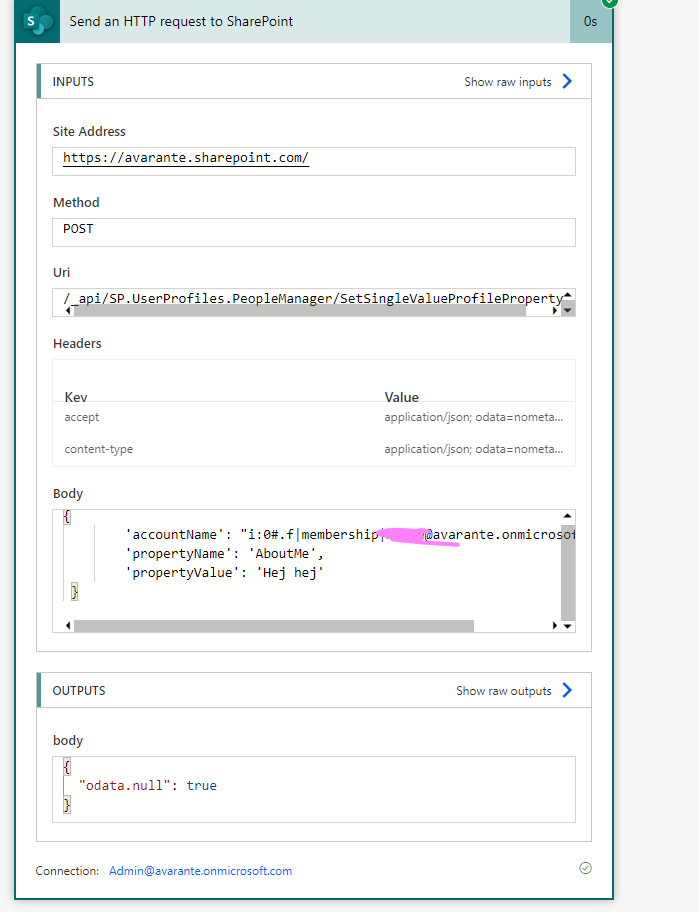Viewport: 699px width, 912px height.
Task: Open the Show raw inputs view
Action: pyautogui.click(x=508, y=82)
